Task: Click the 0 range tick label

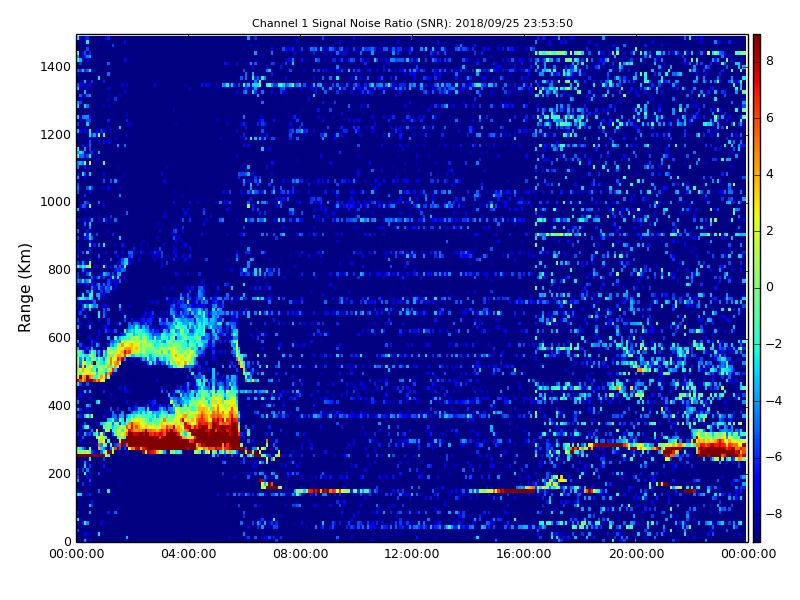Action: (67, 541)
